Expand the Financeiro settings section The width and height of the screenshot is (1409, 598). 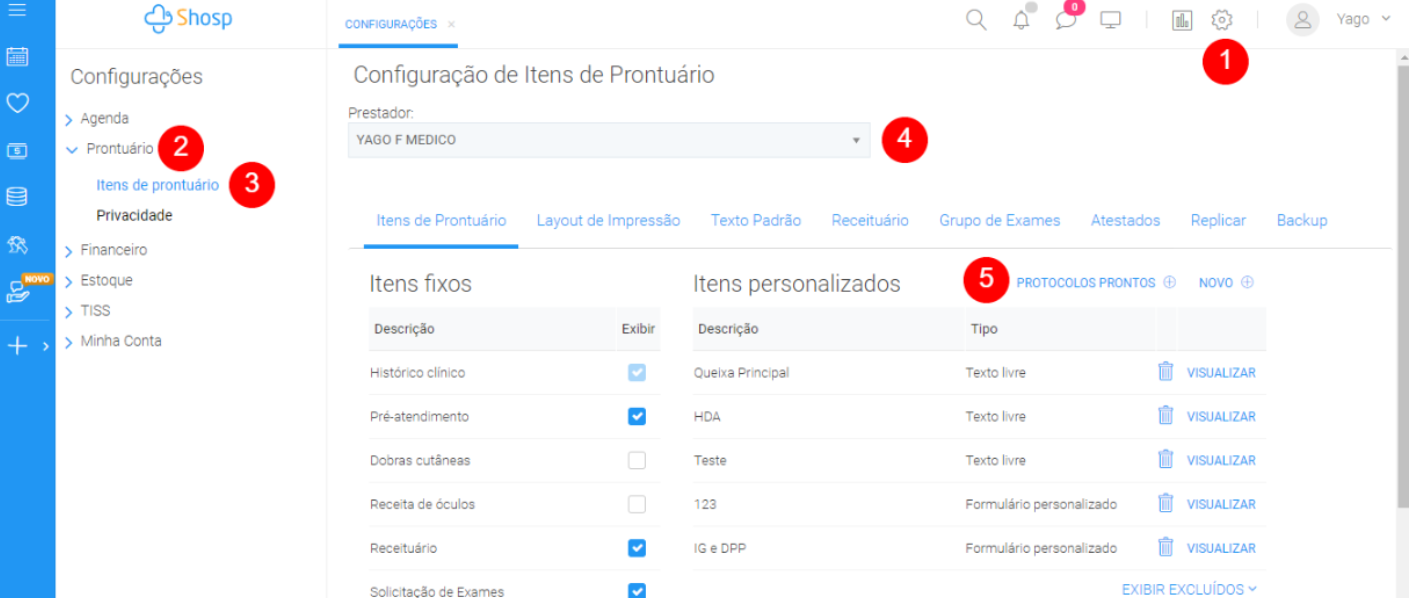click(x=113, y=250)
